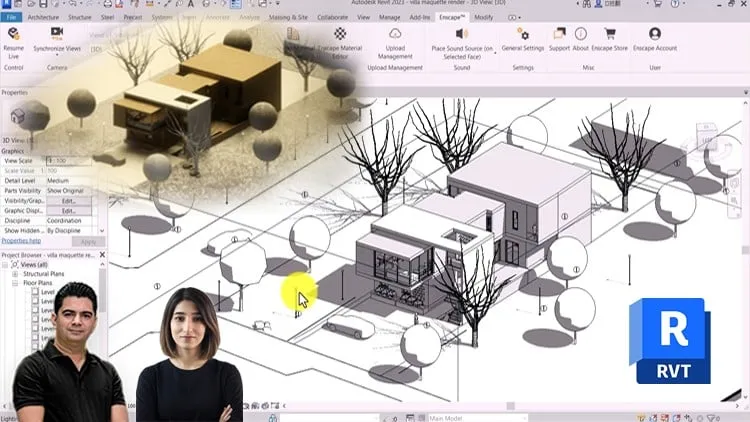The width and height of the screenshot is (750, 422).
Task: Open the Properties help link
Action: pyautogui.click(x=21, y=241)
